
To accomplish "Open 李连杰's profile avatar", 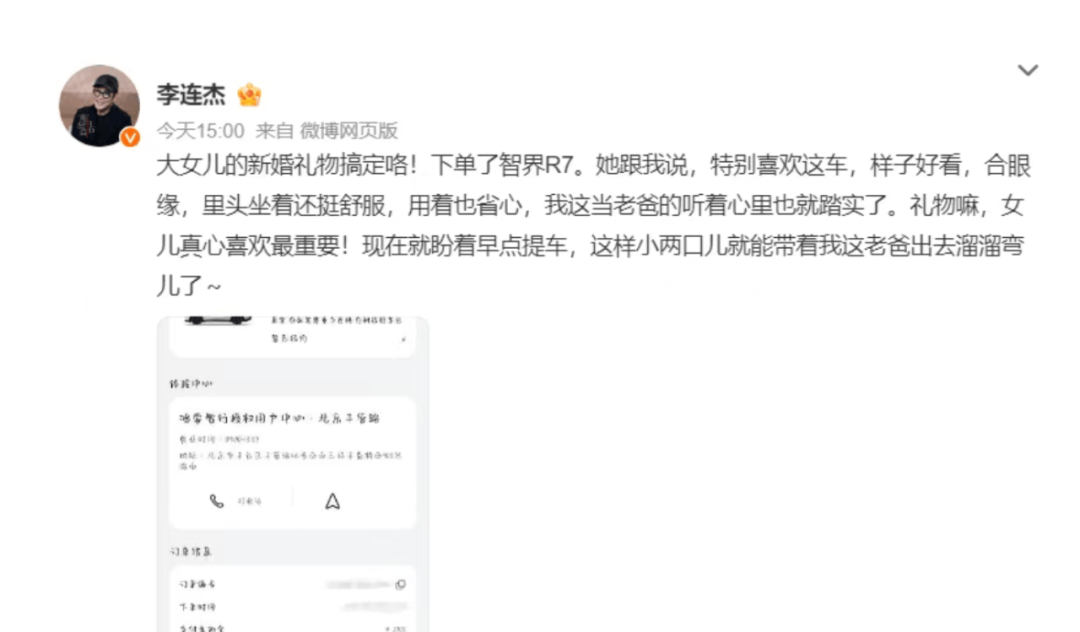I will (99, 105).
